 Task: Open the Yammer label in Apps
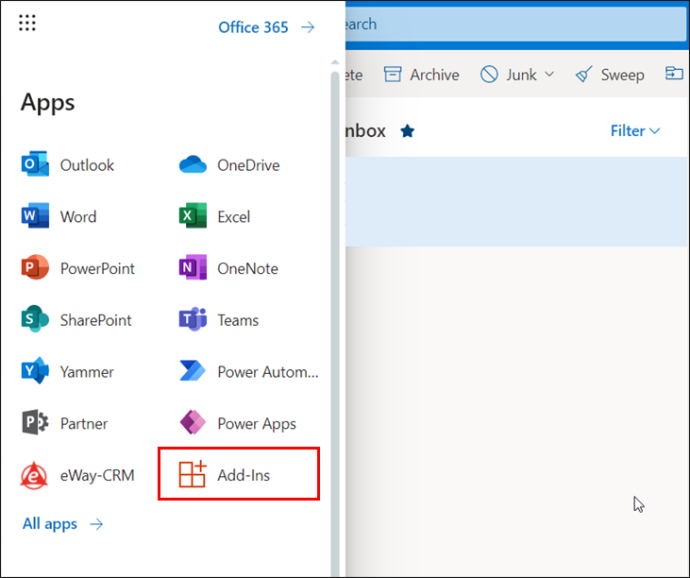(x=87, y=372)
